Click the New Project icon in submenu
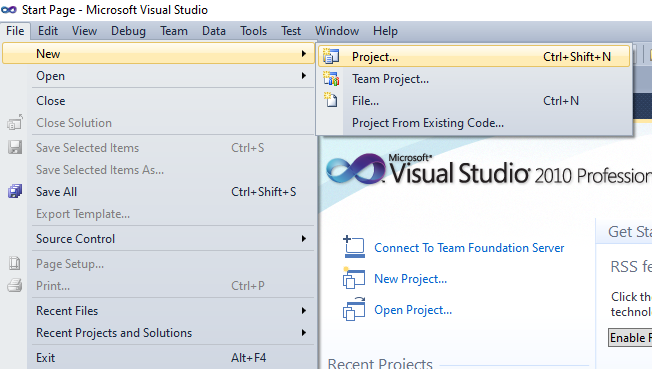 point(331,56)
